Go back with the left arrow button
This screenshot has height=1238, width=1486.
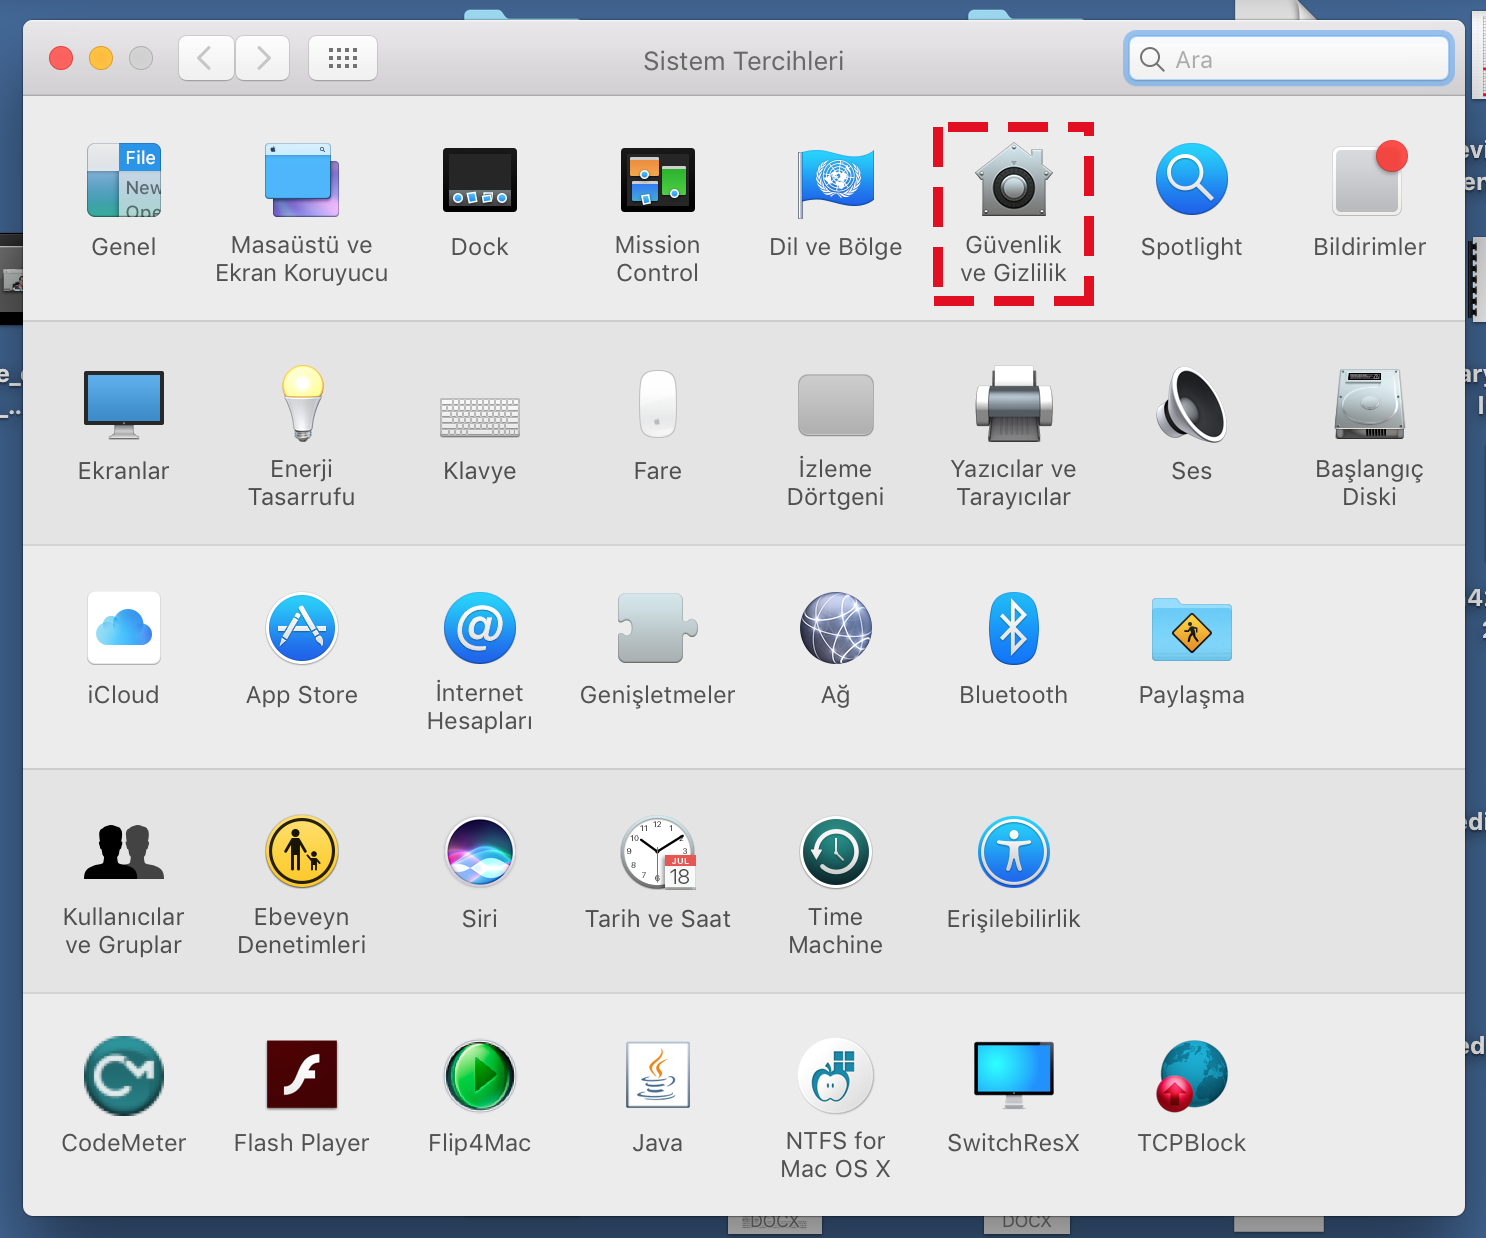[x=207, y=58]
